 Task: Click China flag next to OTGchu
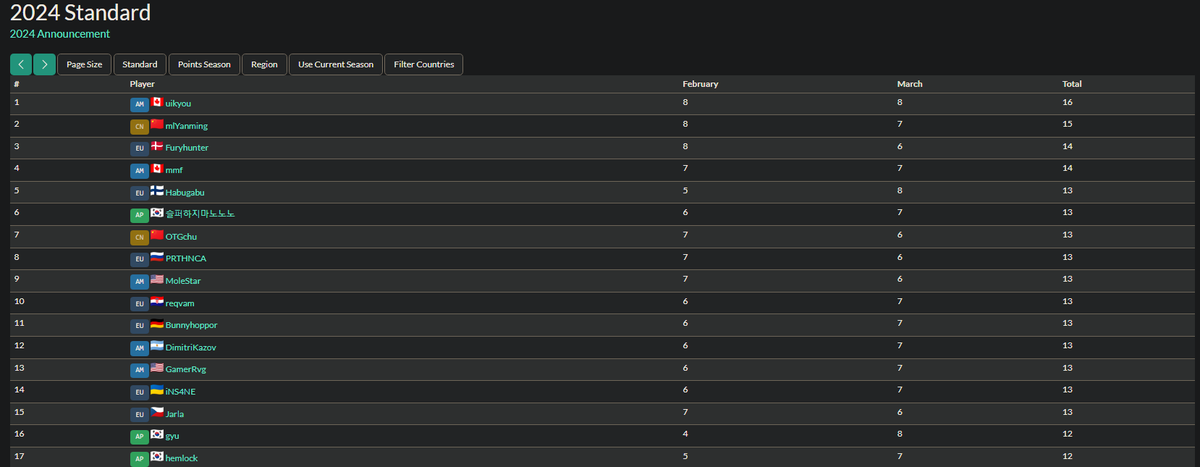pos(157,236)
